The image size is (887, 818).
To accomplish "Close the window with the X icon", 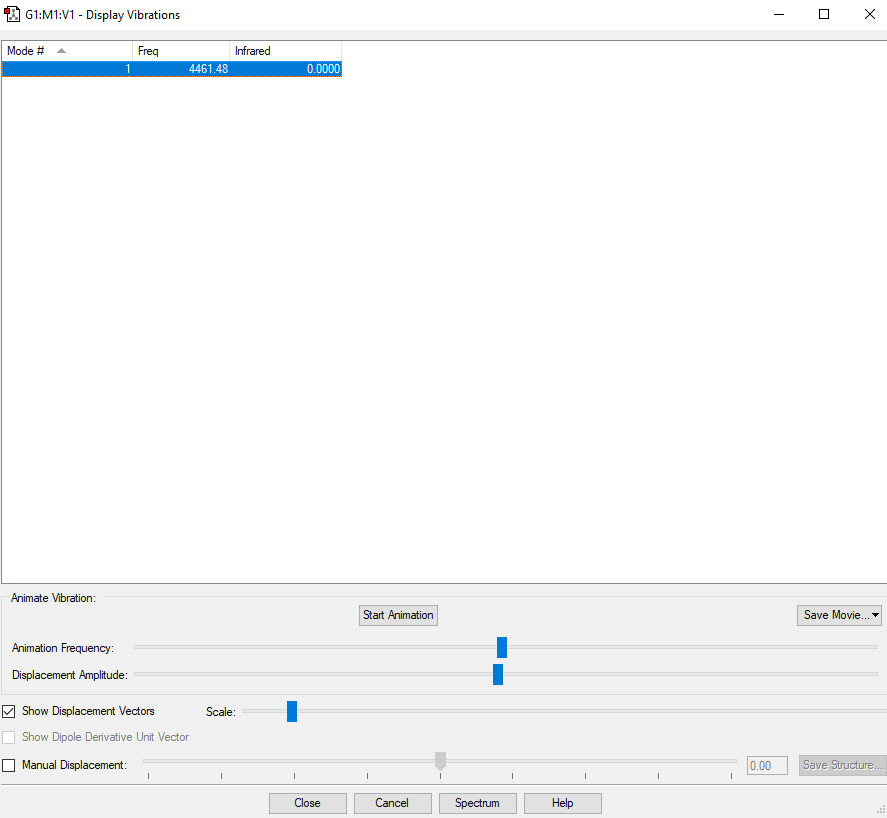I will coord(870,14).
